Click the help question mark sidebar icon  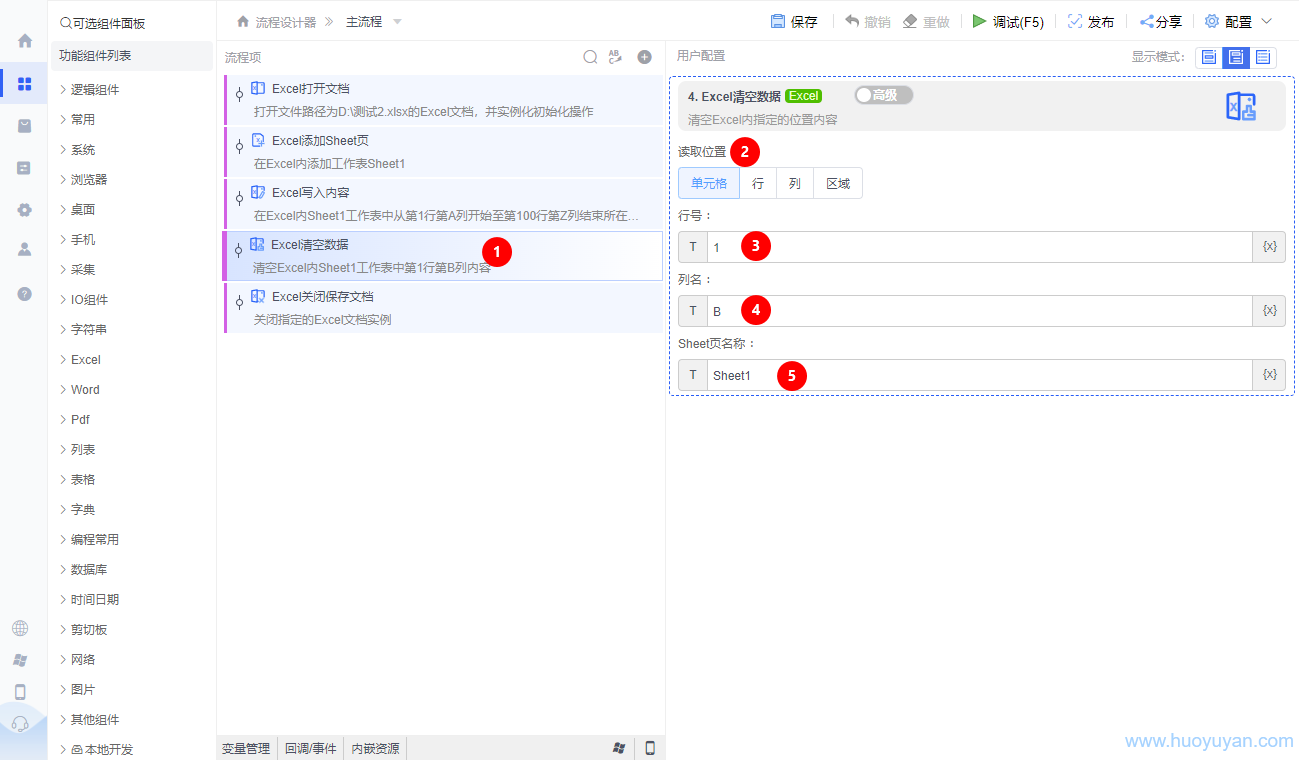[25, 294]
